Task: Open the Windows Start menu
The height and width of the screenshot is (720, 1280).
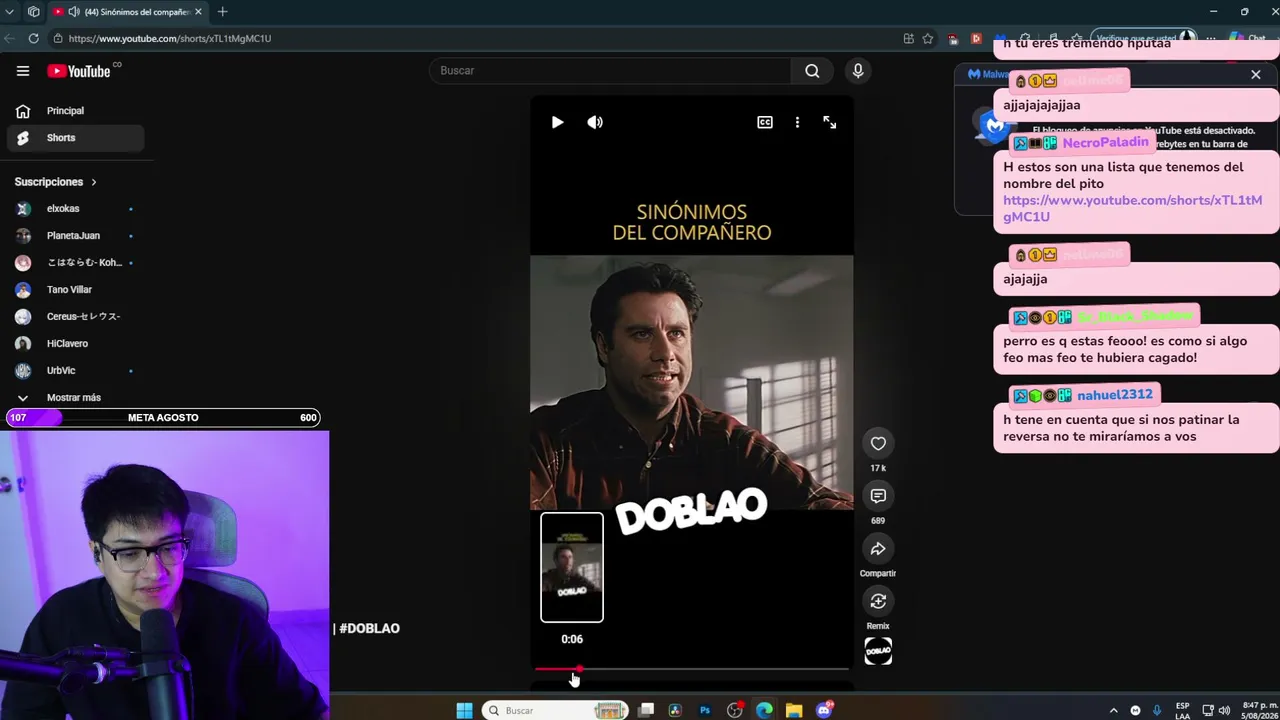Action: pos(464,710)
